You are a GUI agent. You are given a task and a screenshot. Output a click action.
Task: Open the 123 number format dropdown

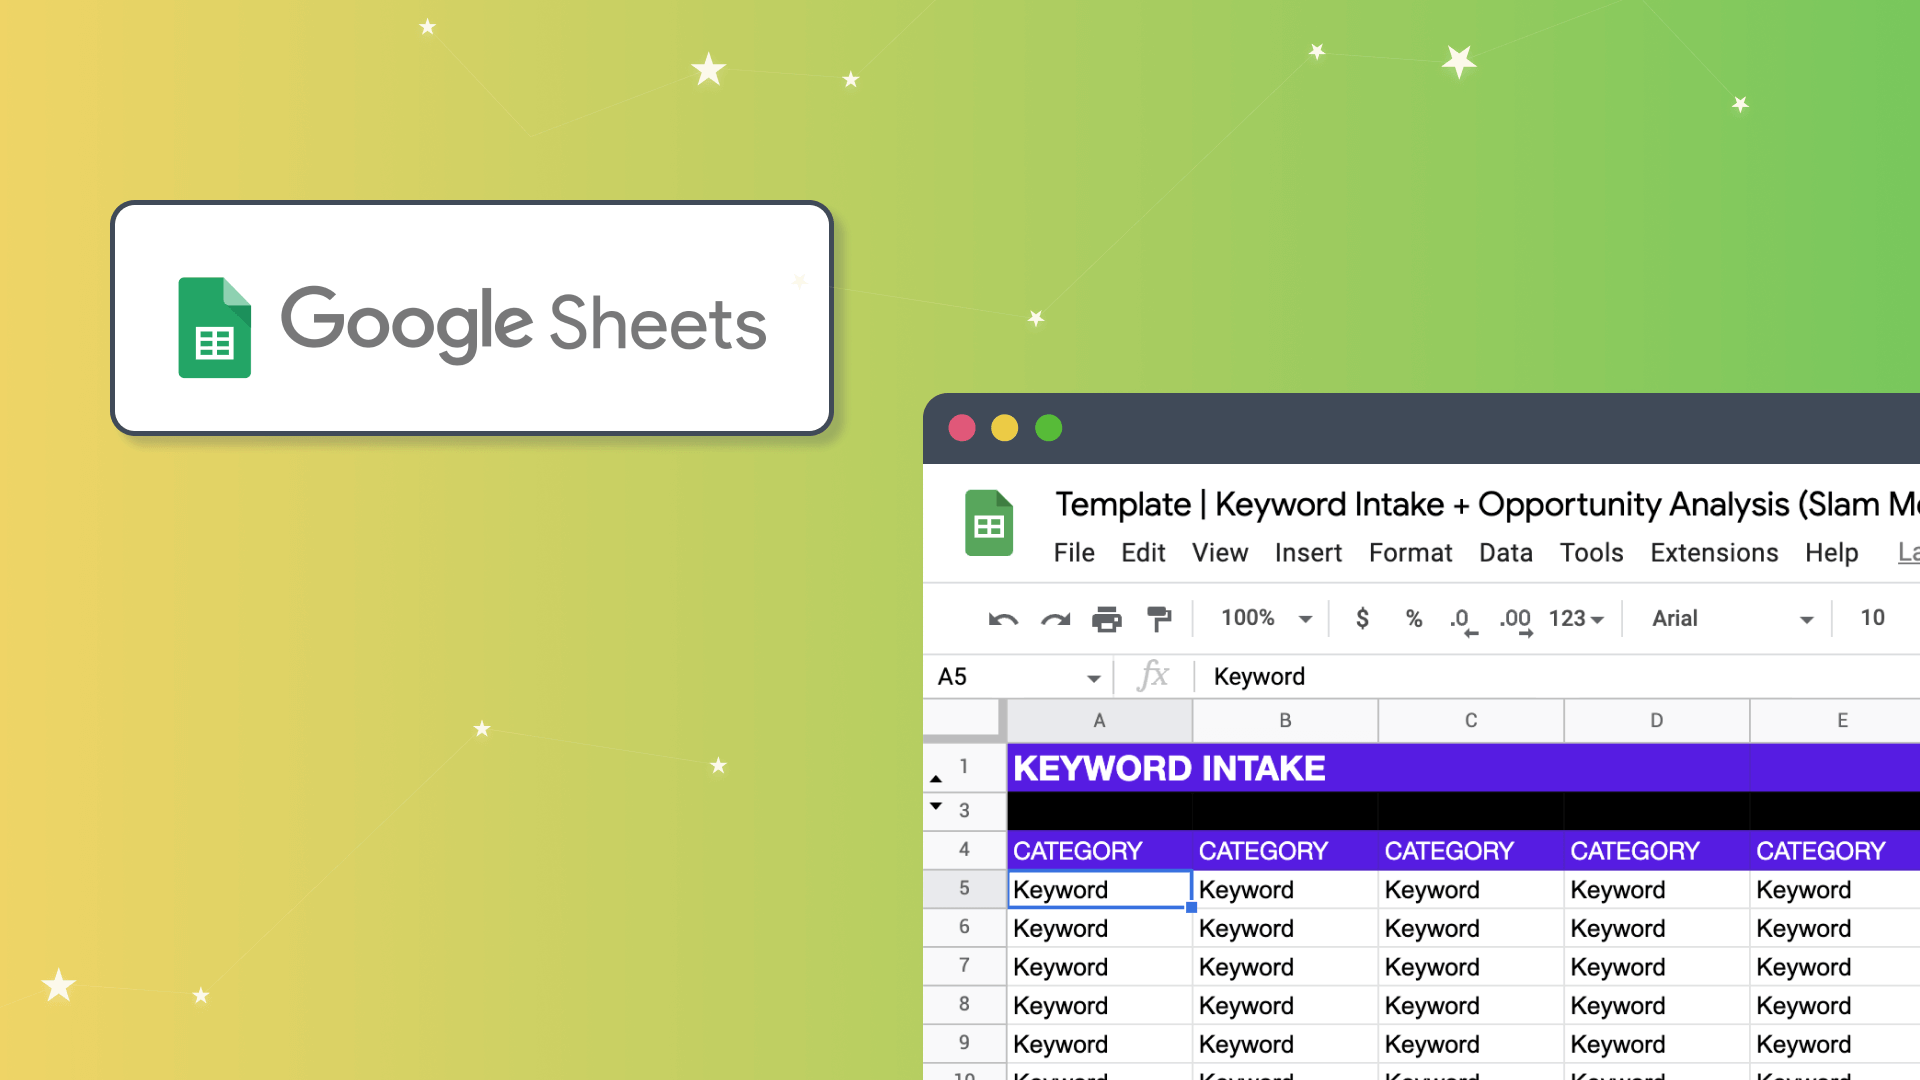click(1576, 619)
